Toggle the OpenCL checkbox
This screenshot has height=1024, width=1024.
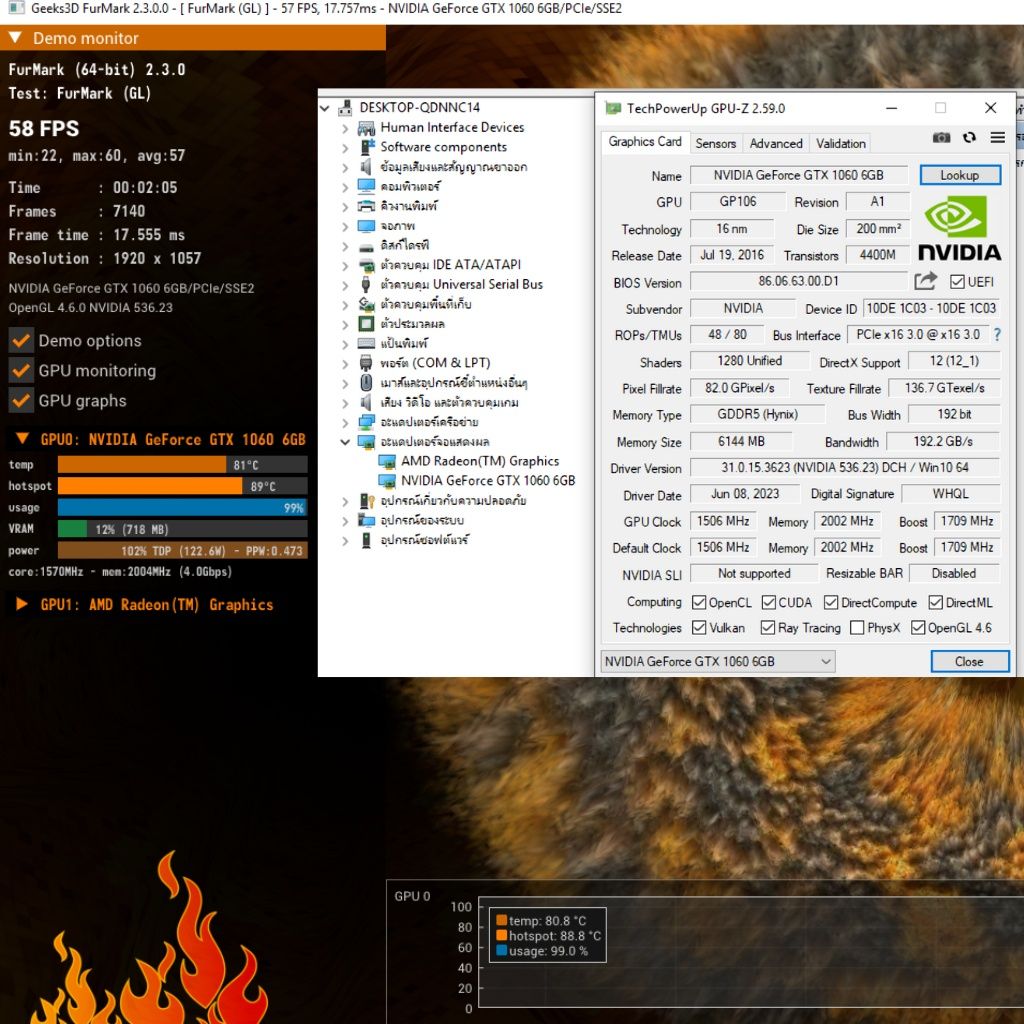(x=699, y=602)
